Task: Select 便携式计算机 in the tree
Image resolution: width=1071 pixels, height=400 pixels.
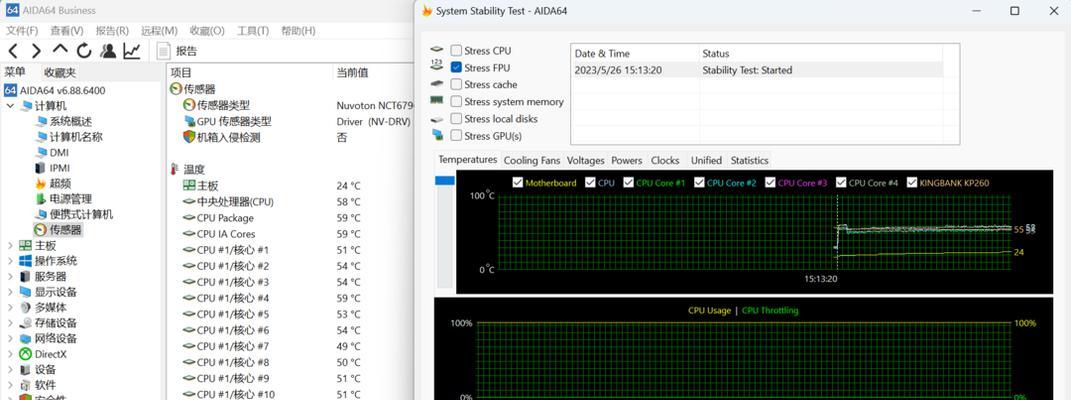Action: coord(74,214)
